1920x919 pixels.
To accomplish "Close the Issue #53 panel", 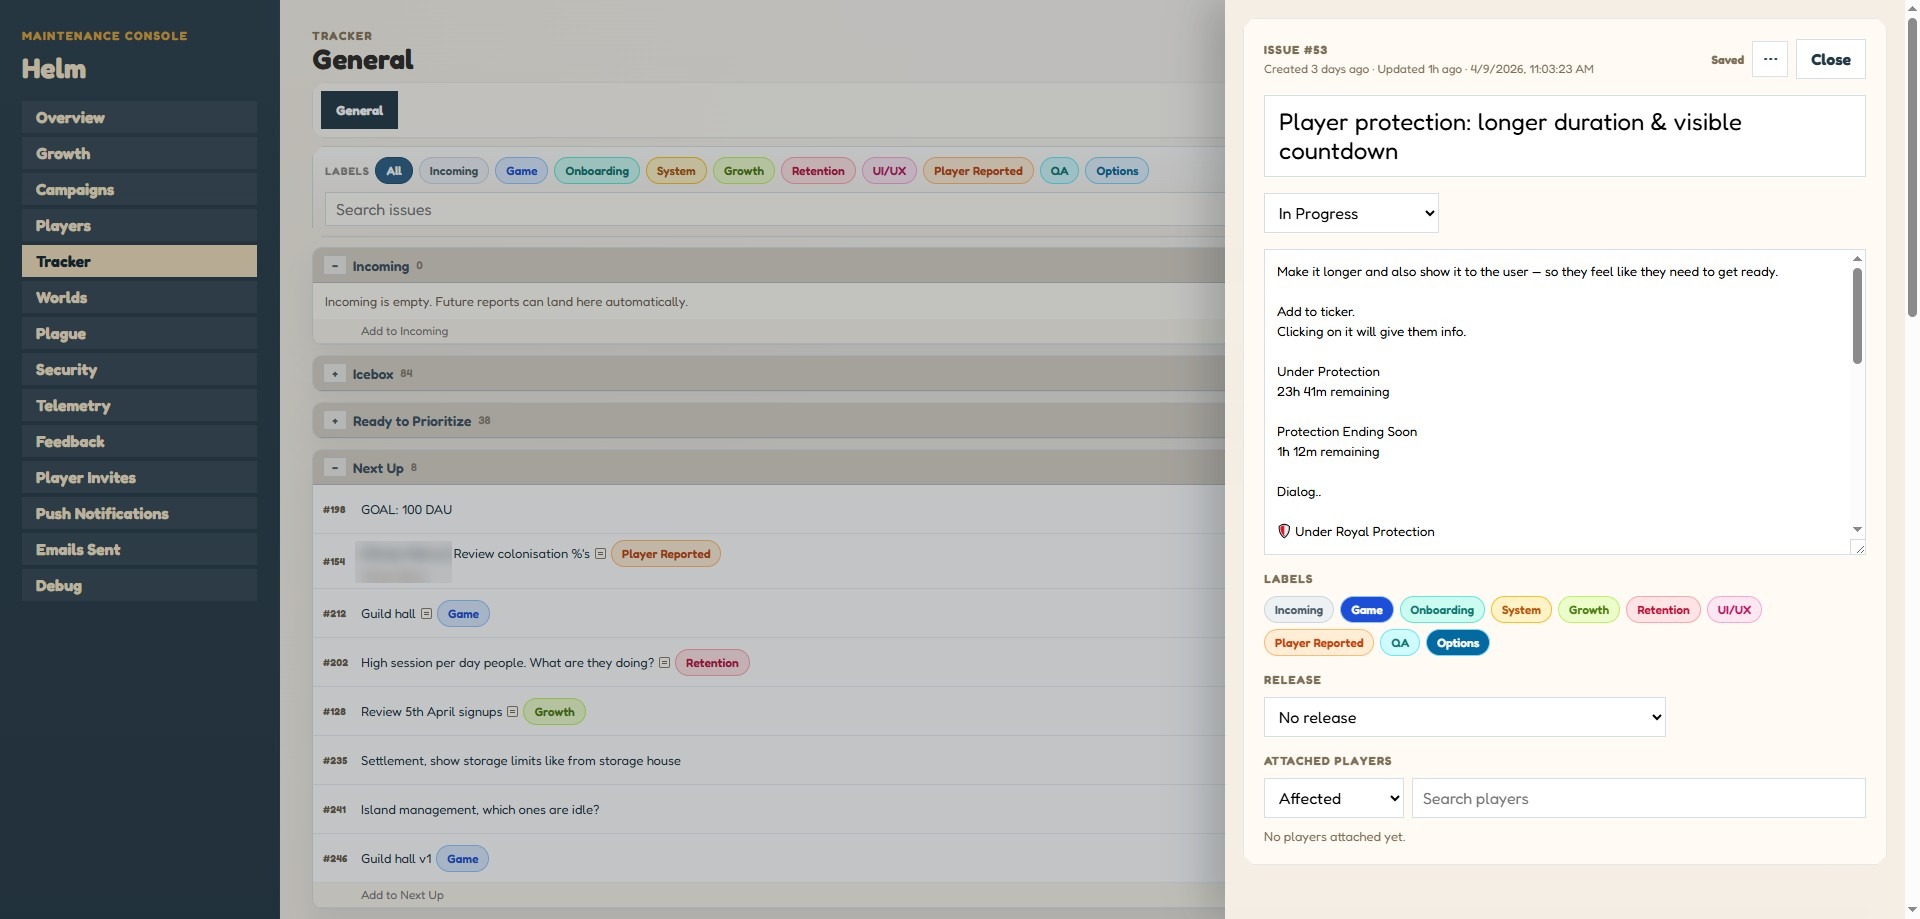I will [x=1830, y=59].
